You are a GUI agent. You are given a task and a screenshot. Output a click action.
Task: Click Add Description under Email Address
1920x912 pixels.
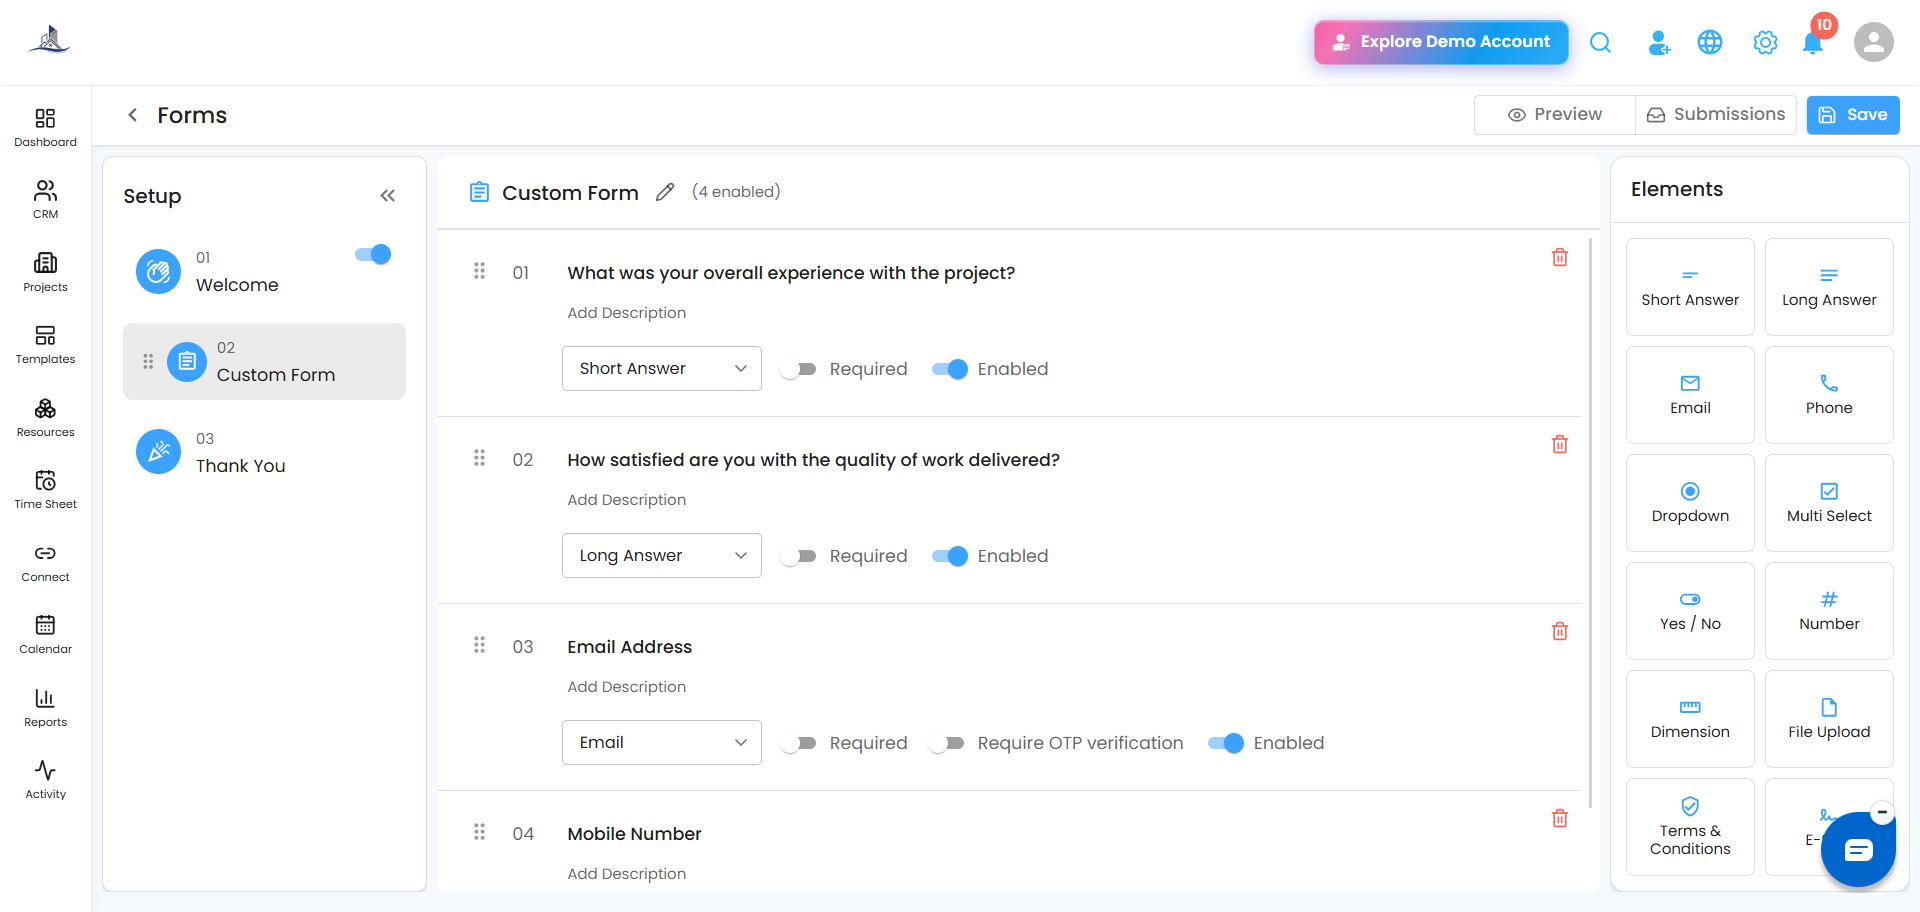pos(627,687)
